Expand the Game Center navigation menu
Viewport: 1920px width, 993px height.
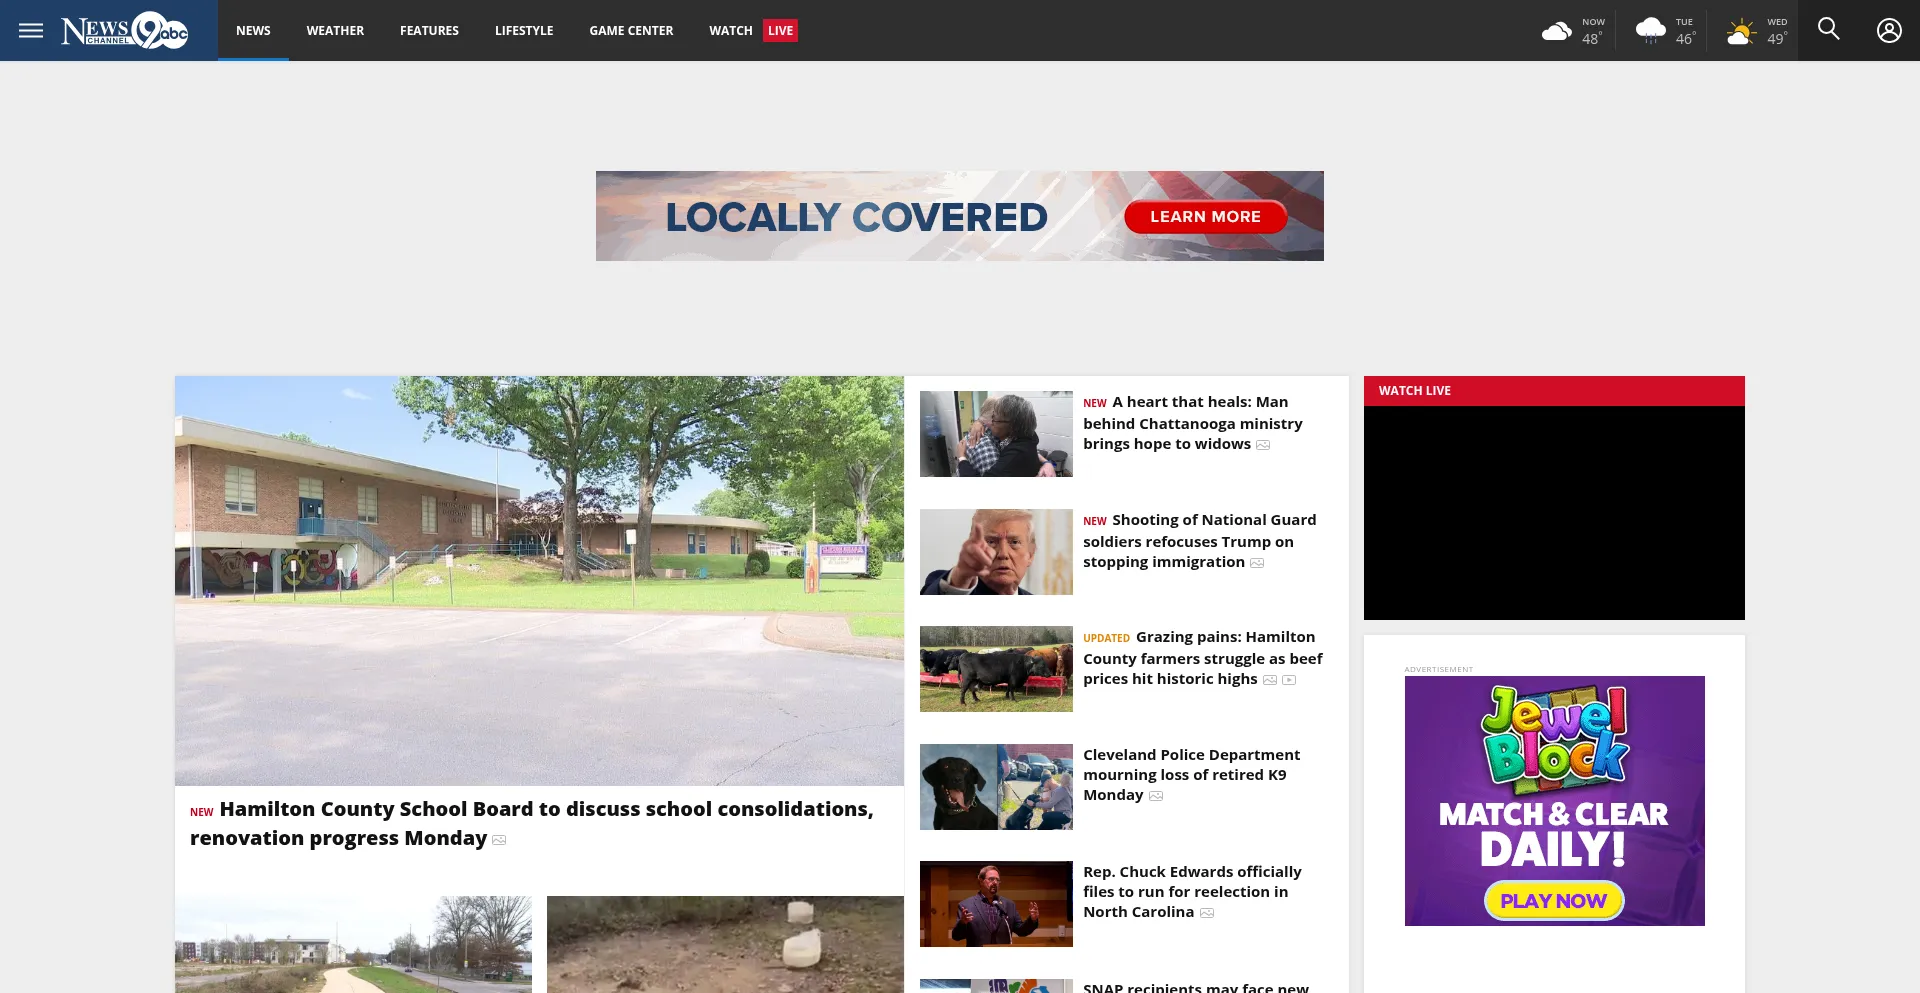click(631, 31)
